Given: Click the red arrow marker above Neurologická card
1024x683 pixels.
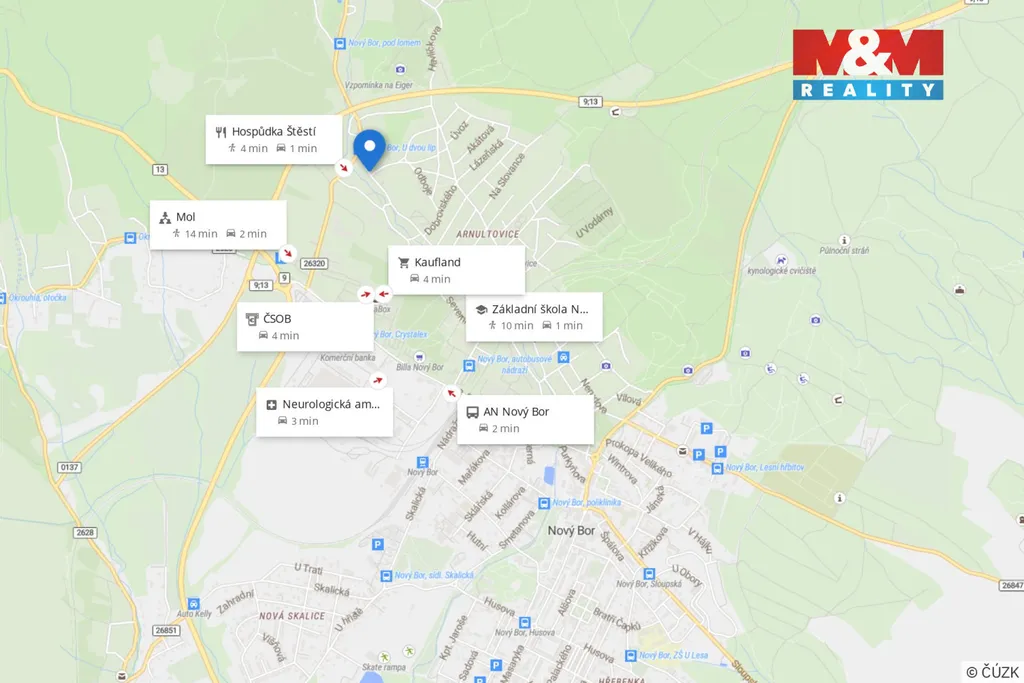Looking at the screenshot, I should [x=377, y=380].
